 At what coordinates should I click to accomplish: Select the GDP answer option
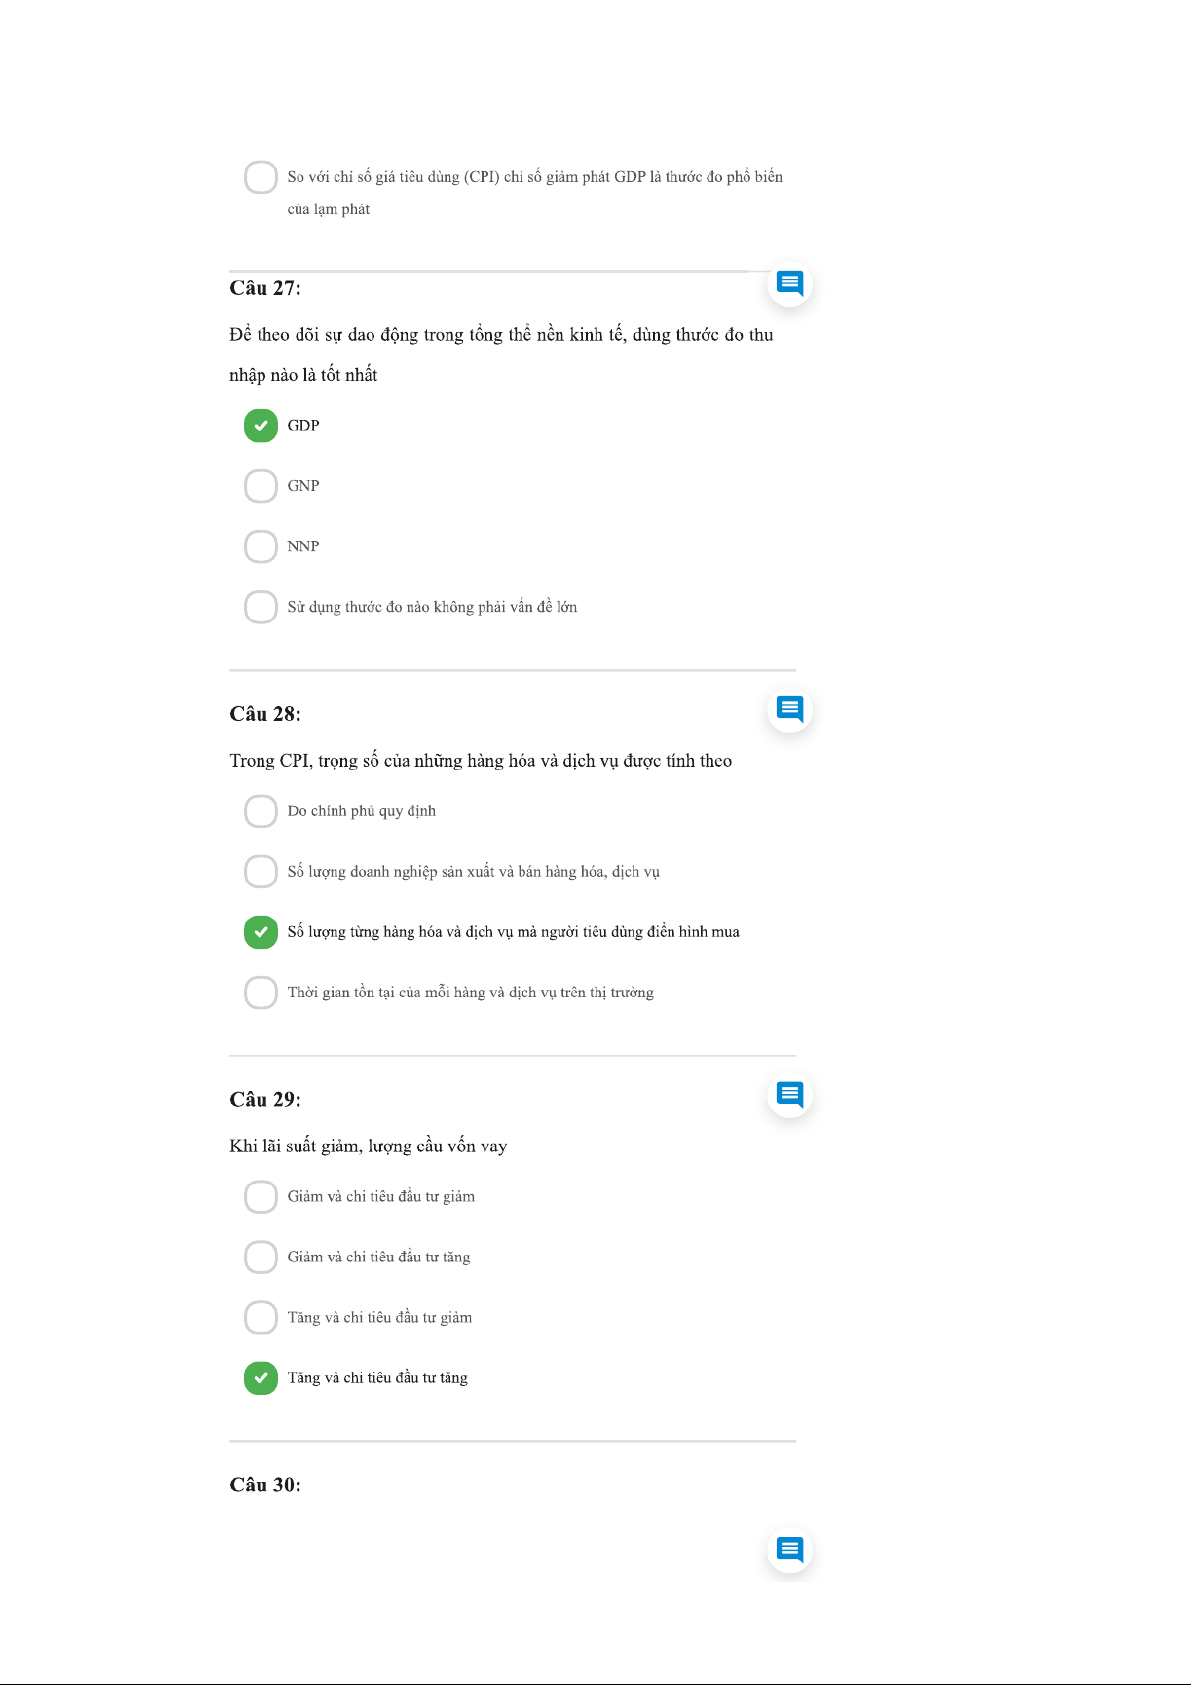tap(261, 426)
